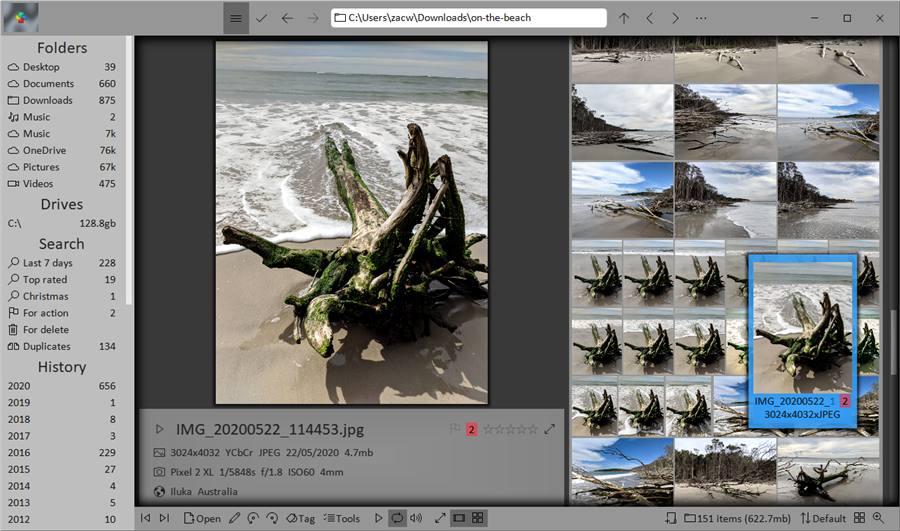Open the Tag menu

[x=301, y=518]
